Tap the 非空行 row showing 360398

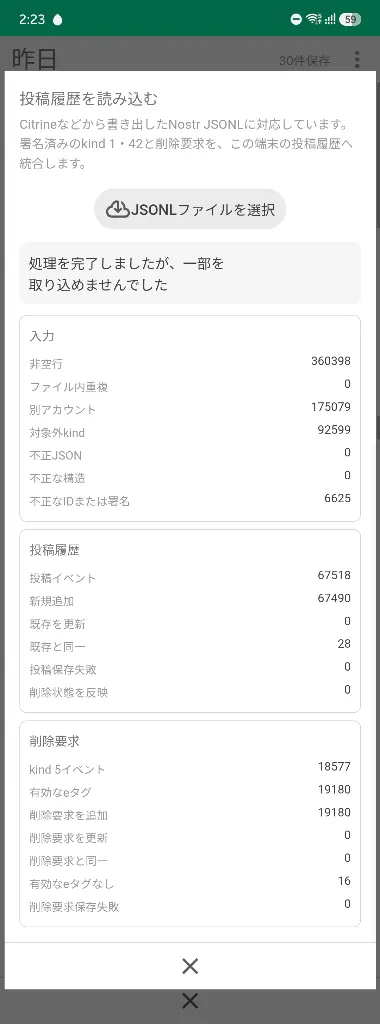click(190, 362)
